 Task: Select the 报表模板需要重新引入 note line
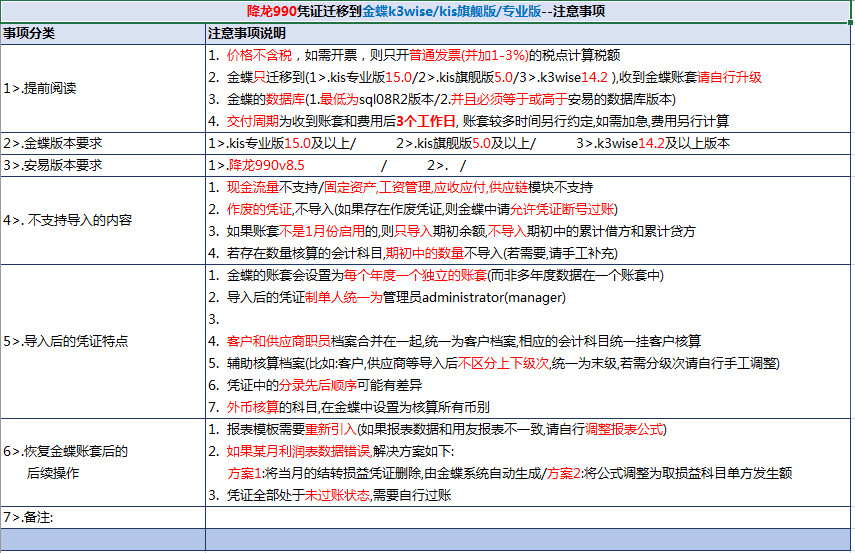tap(436, 429)
